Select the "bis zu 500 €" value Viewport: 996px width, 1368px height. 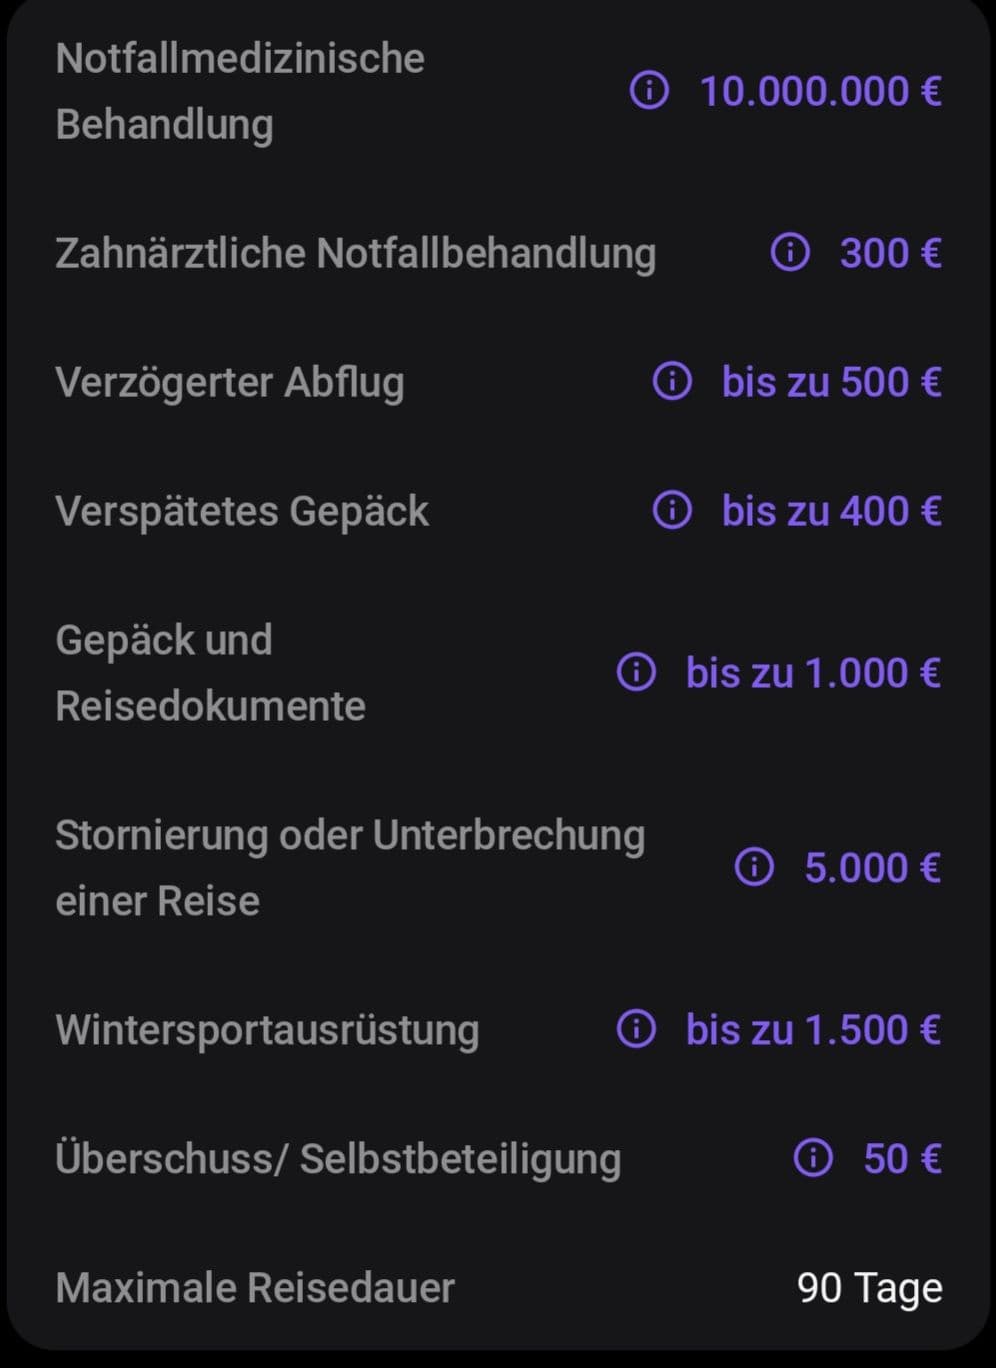click(x=831, y=382)
